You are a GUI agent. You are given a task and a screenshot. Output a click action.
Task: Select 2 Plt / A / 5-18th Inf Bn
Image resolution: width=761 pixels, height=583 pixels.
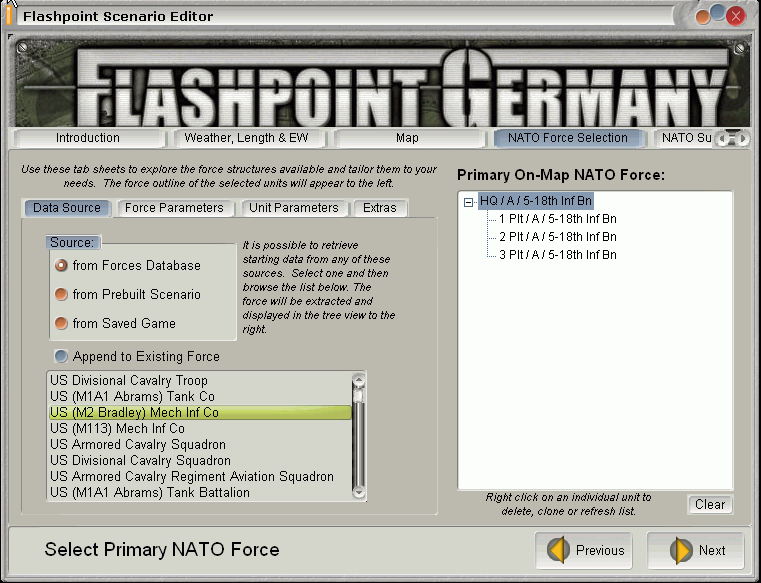[558, 237]
